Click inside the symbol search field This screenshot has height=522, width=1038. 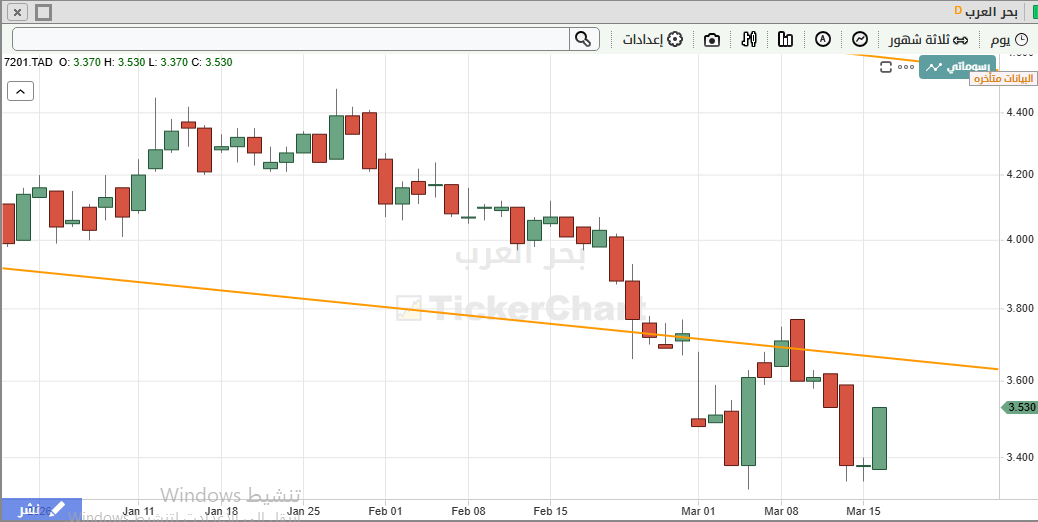click(x=290, y=39)
